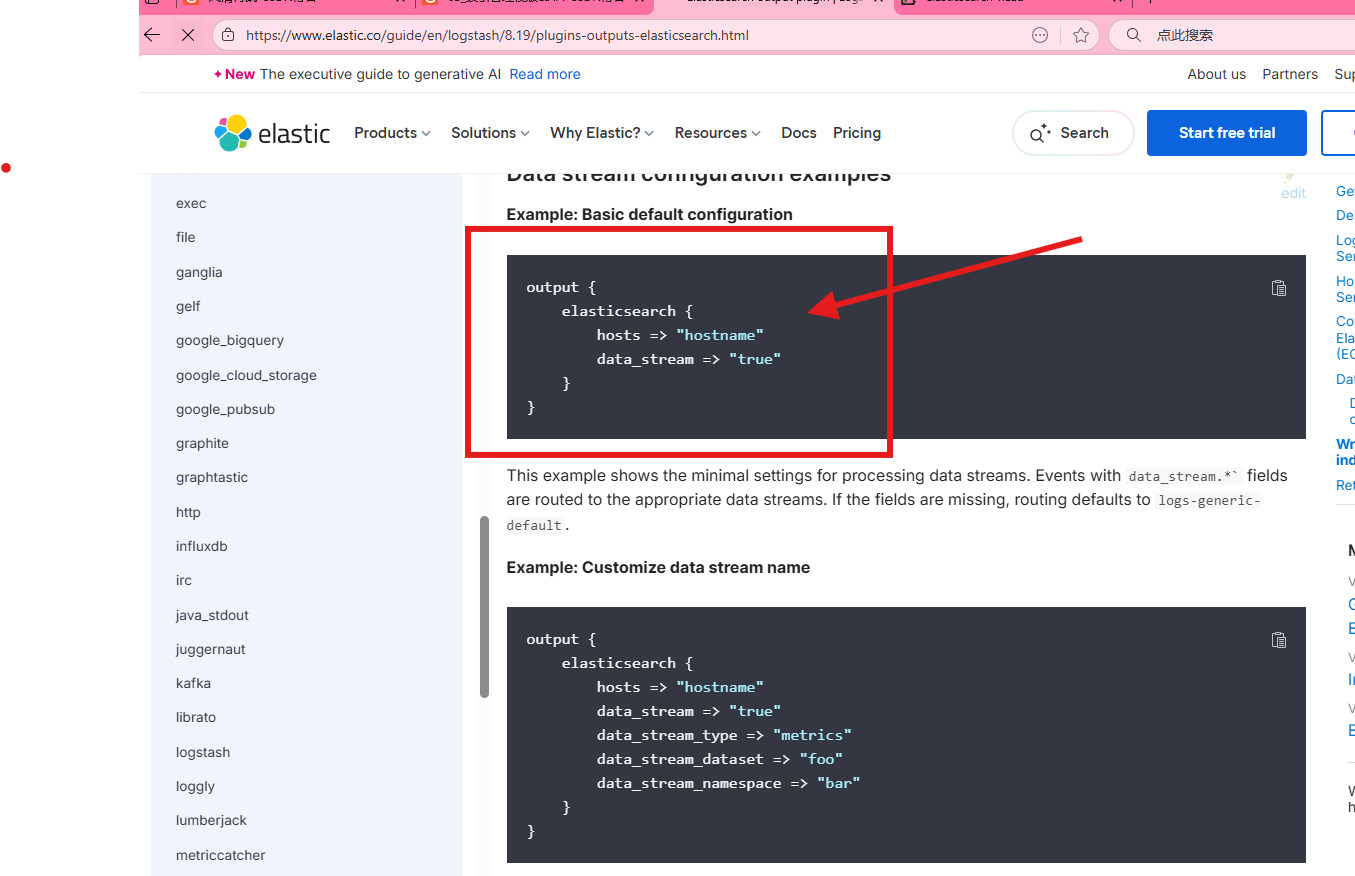1355x876 pixels.
Task: Follow the Read more link in the banner
Action: tap(545, 74)
